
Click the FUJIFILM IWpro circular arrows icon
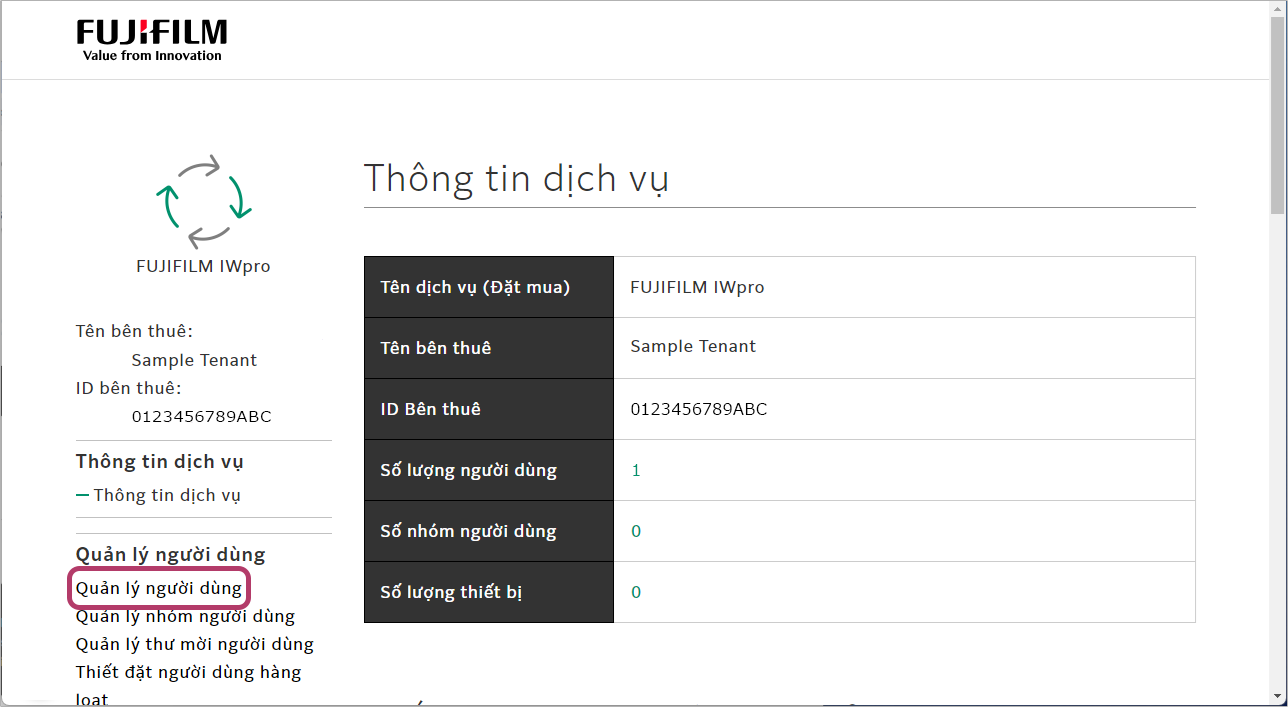pyautogui.click(x=203, y=200)
